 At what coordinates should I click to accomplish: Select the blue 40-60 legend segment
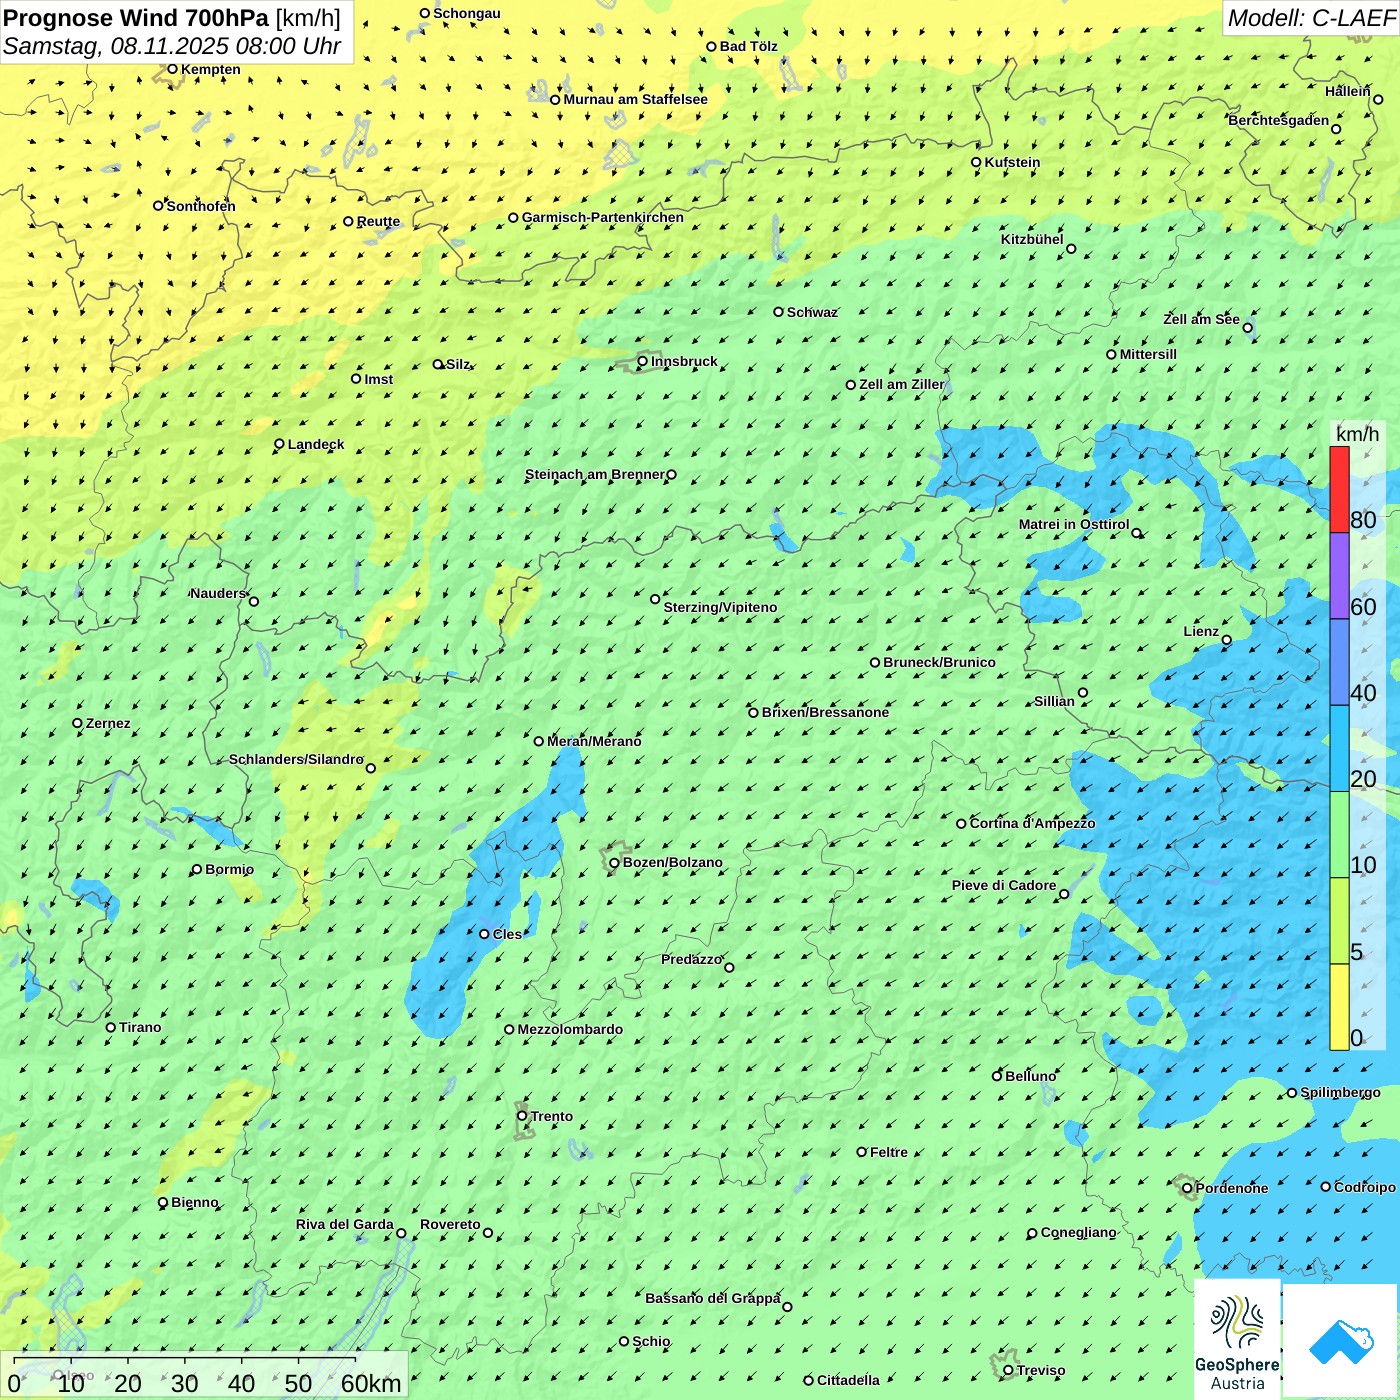click(x=1339, y=663)
